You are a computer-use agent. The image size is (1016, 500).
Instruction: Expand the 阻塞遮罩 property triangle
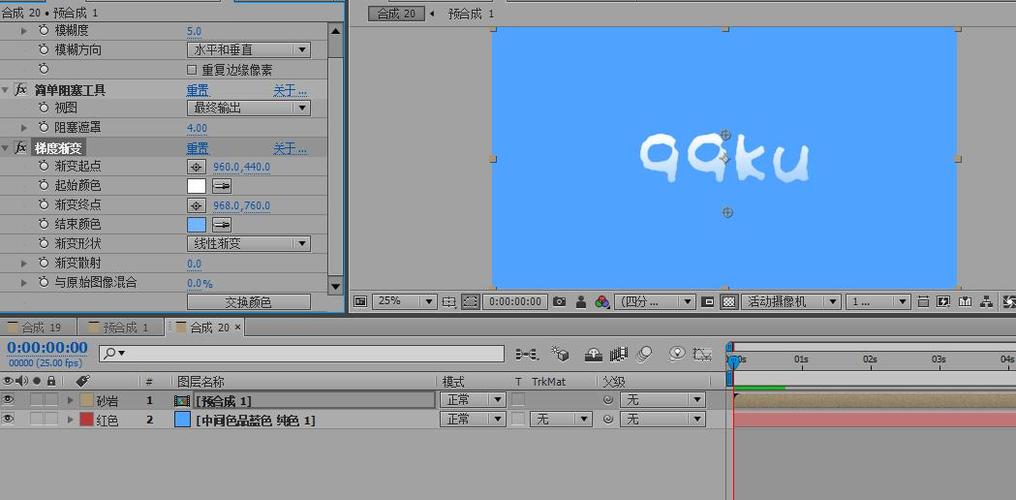click(25, 128)
